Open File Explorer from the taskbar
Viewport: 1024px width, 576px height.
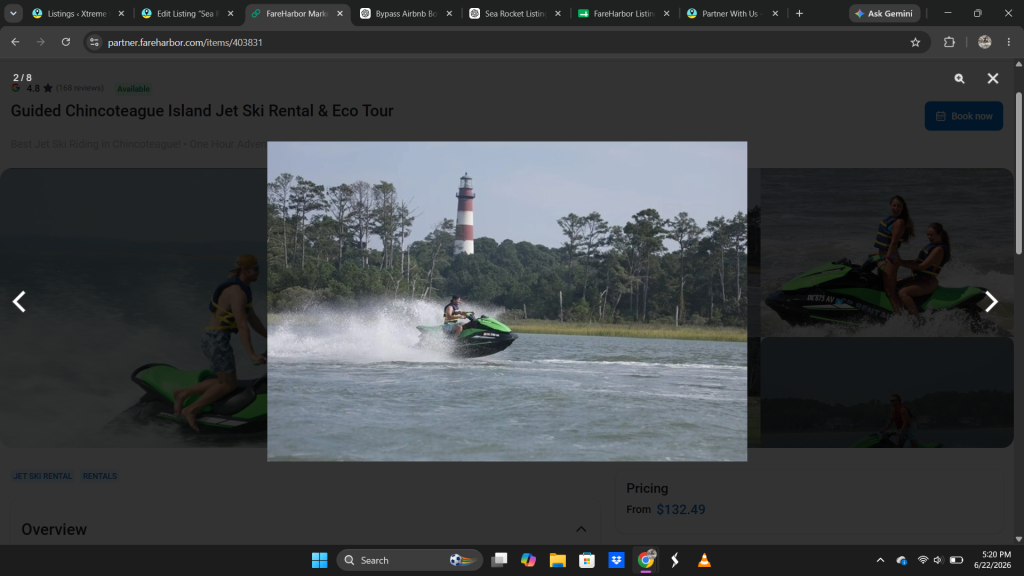(x=557, y=560)
